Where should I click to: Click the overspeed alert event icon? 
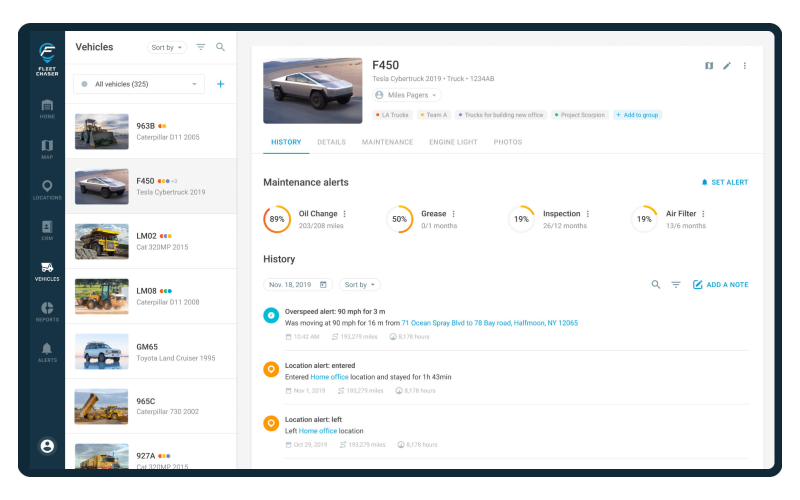[x=271, y=315]
